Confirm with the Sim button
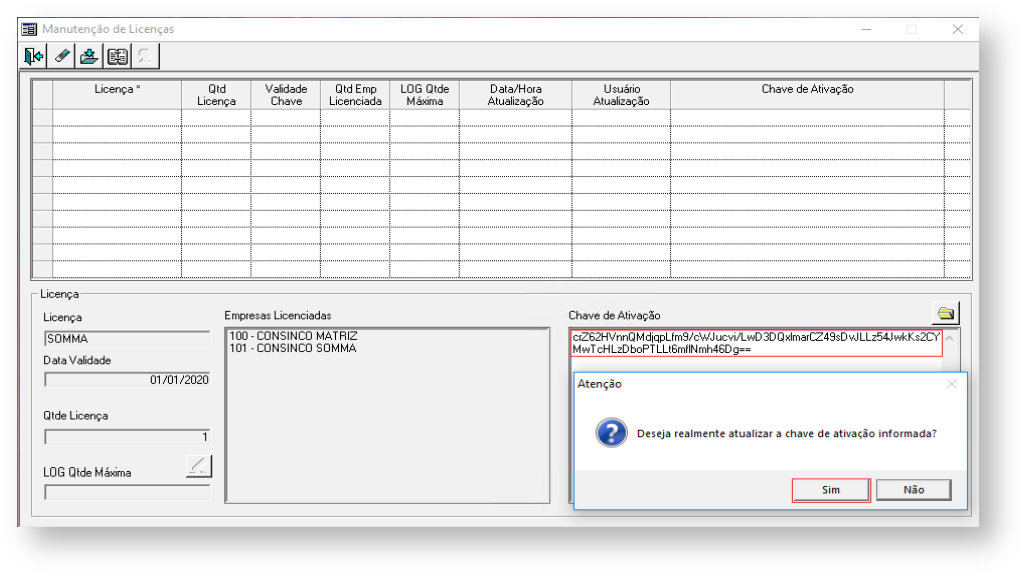The width and height of the screenshot is (1027, 575). tap(831, 490)
